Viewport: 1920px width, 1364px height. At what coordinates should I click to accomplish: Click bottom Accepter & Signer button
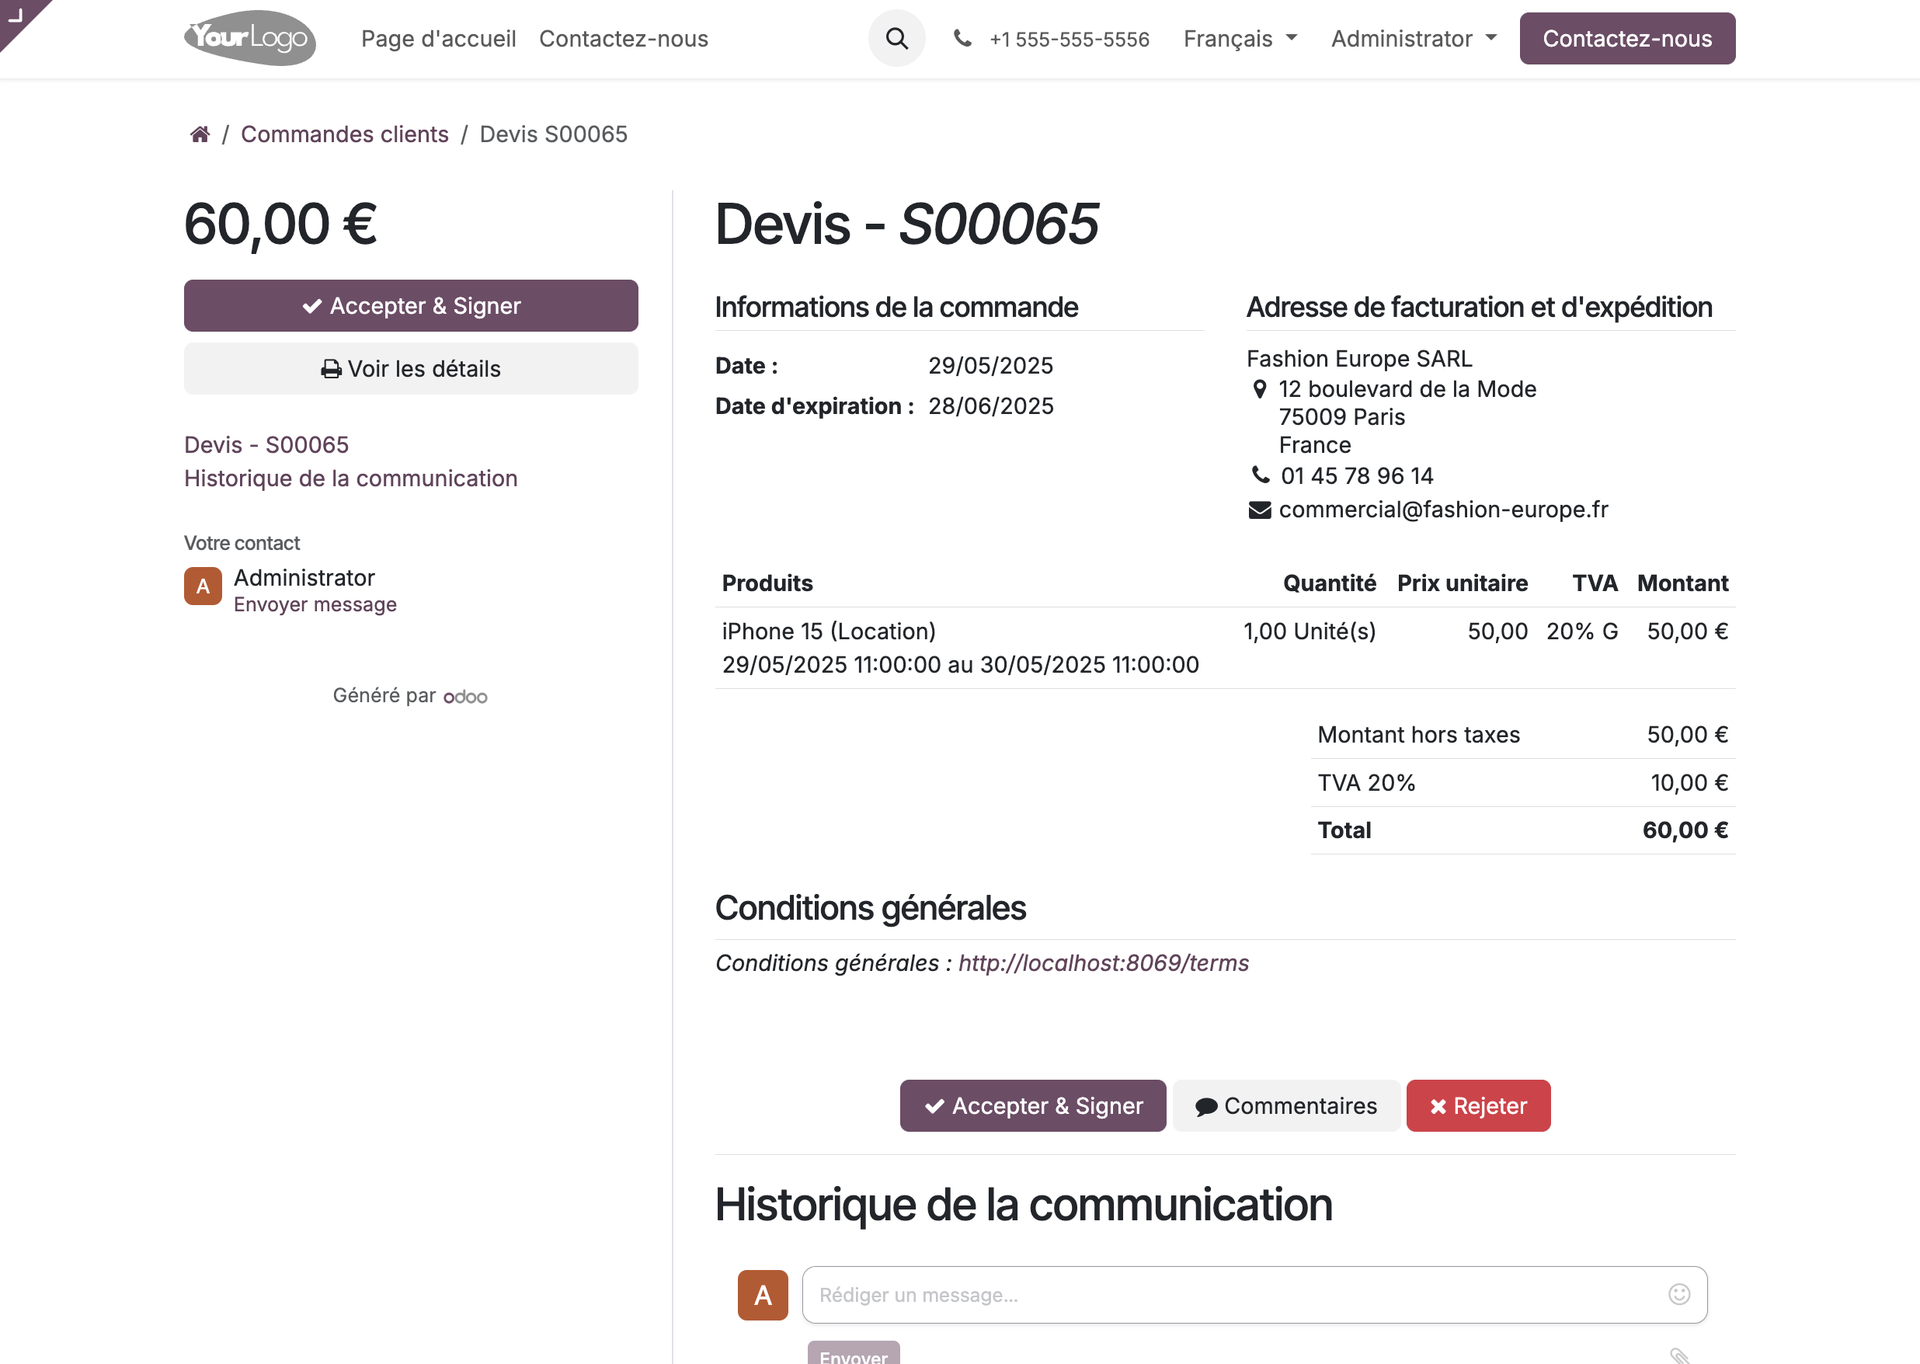coord(1033,1105)
